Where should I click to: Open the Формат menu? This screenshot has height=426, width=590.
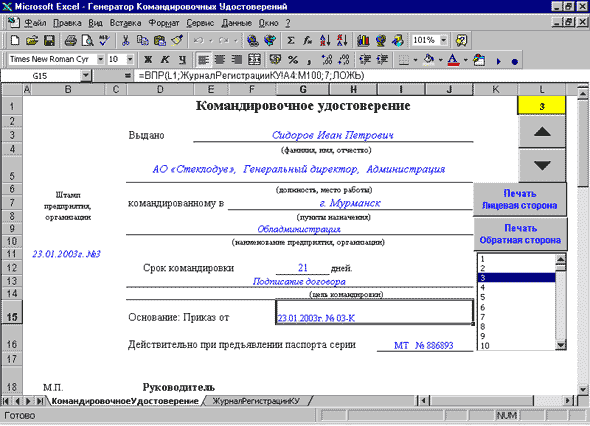coord(164,23)
